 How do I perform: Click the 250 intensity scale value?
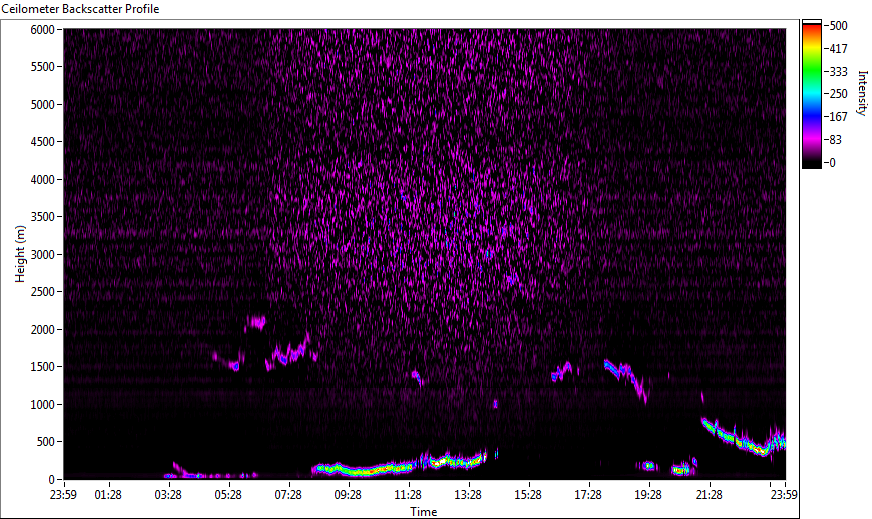click(x=838, y=94)
